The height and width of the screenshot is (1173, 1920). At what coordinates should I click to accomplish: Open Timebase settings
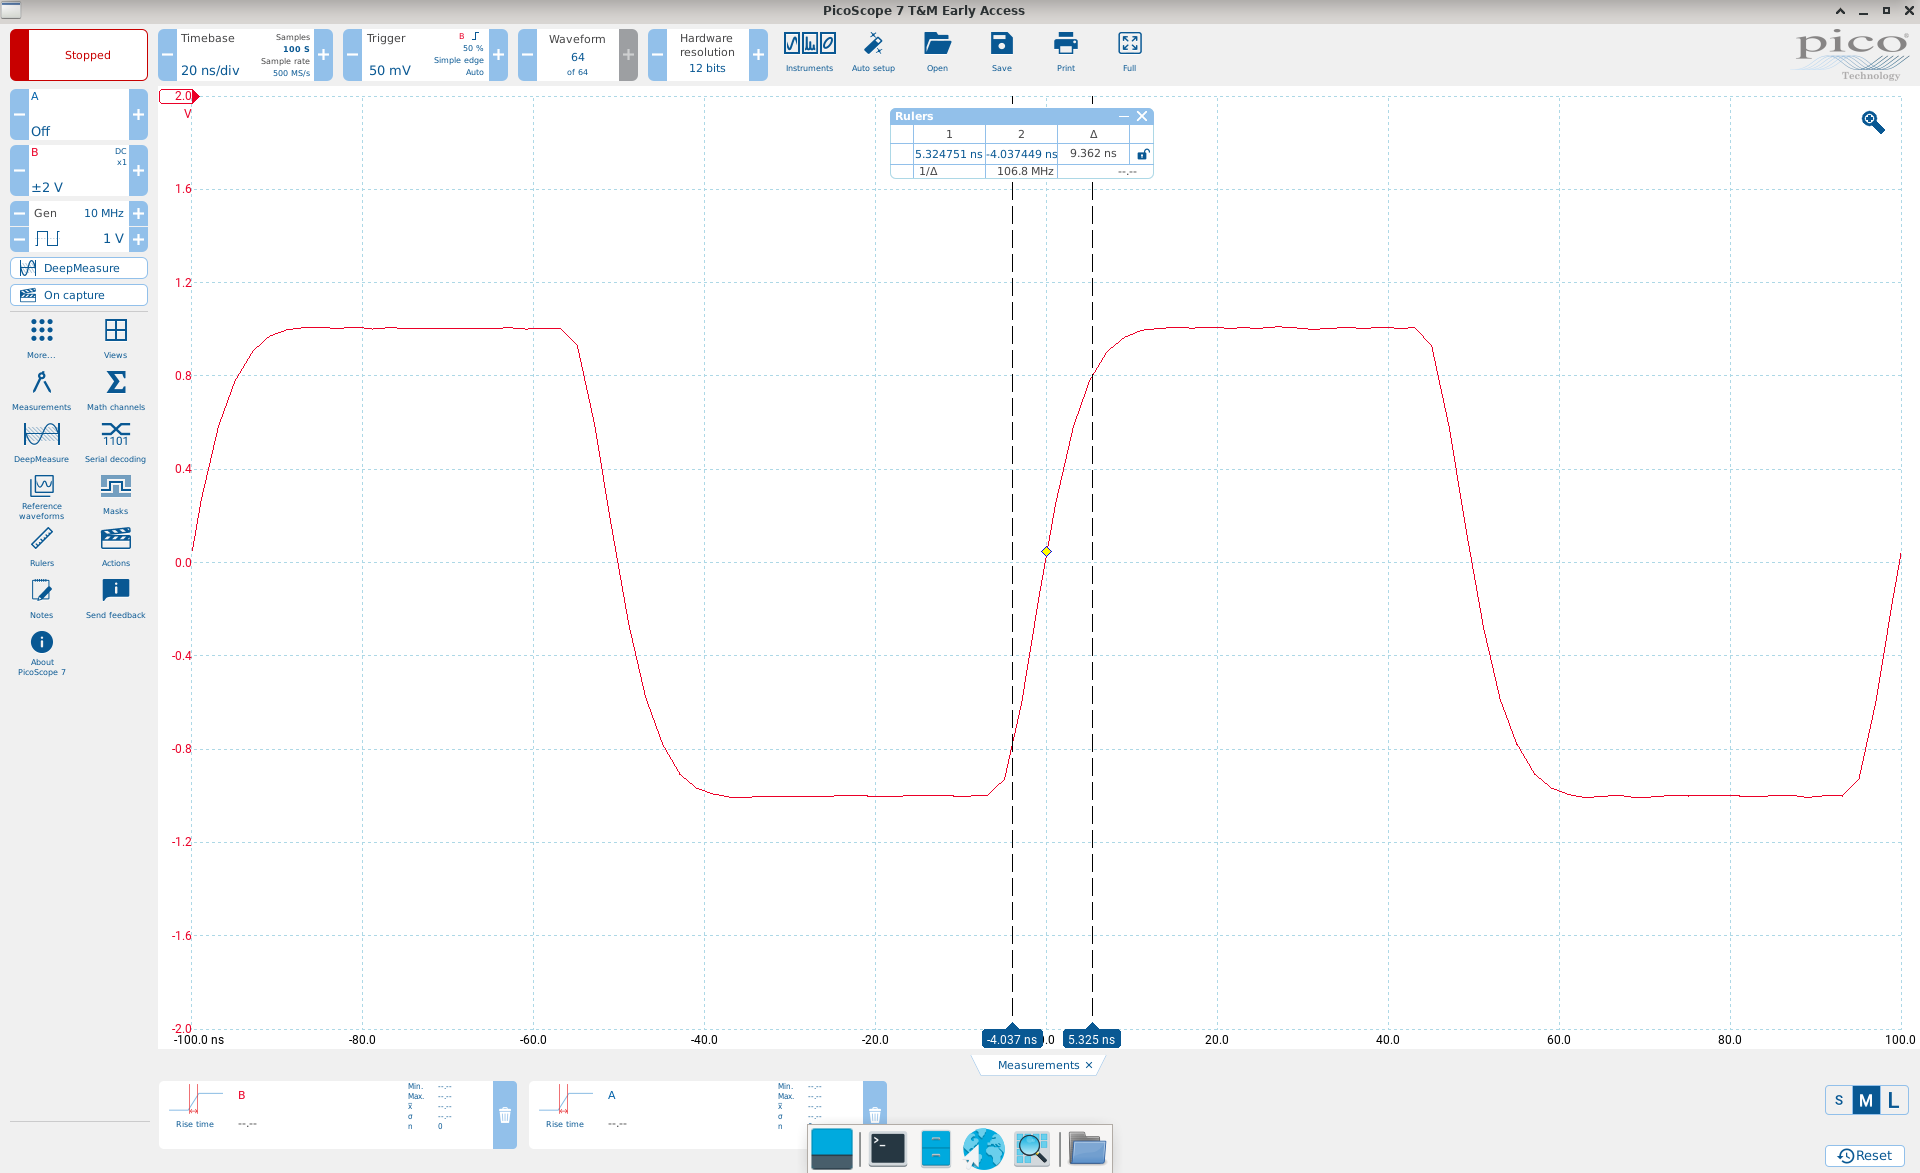pyautogui.click(x=245, y=55)
